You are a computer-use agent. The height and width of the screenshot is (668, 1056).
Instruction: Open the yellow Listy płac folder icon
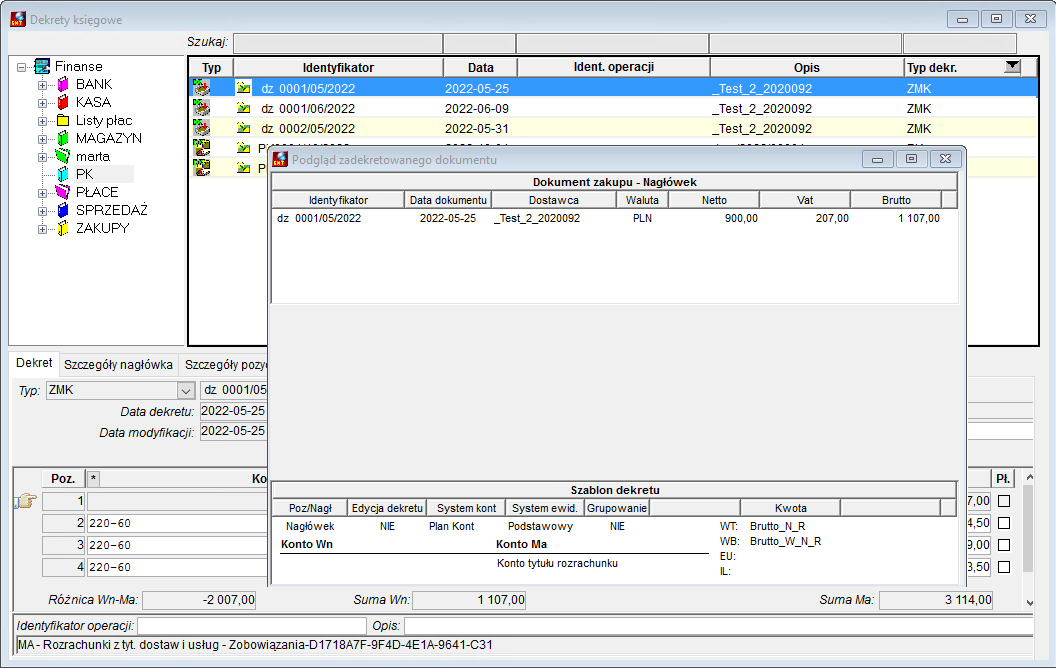coord(63,121)
